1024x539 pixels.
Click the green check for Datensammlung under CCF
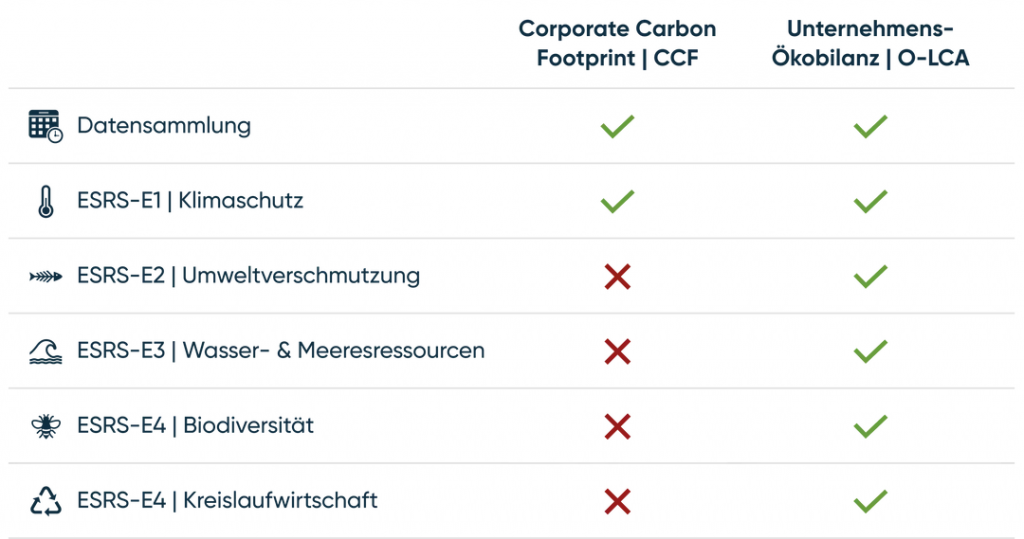[617, 126]
